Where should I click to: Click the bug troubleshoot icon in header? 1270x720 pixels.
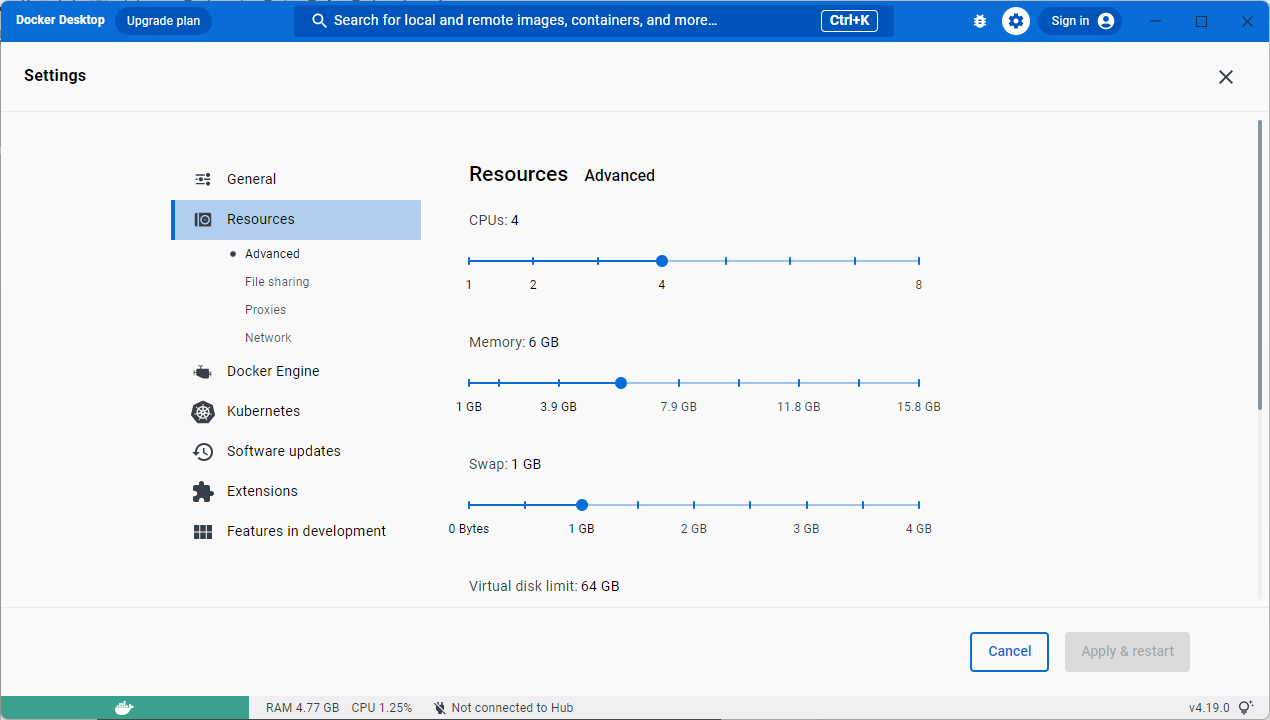980,21
